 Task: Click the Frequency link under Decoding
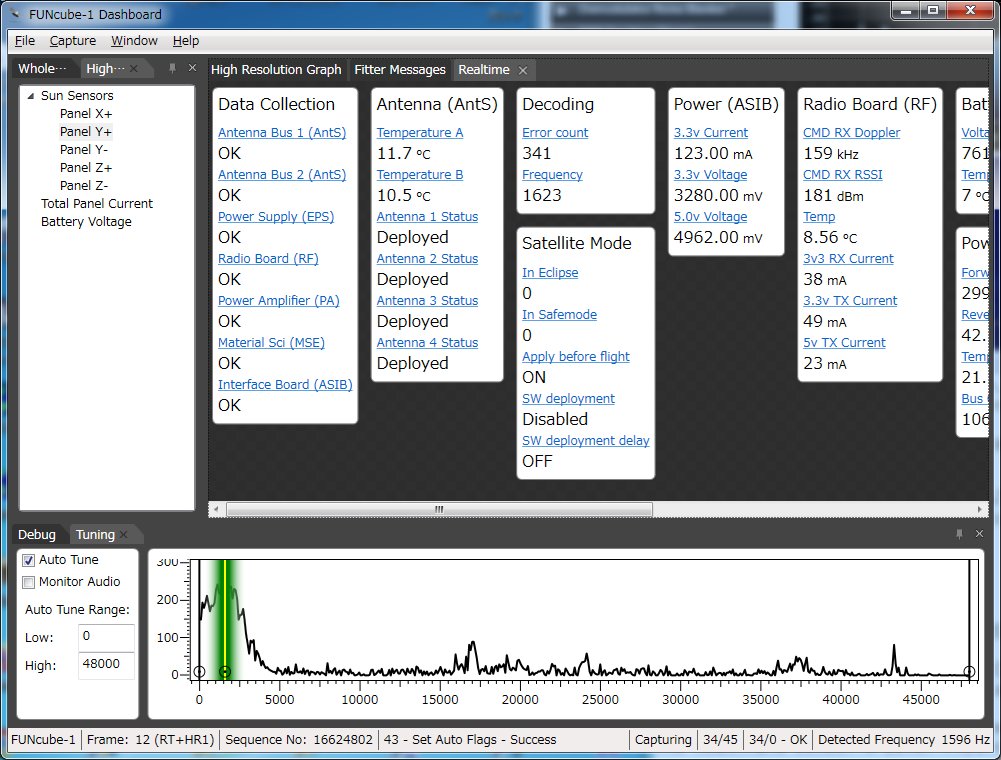point(552,174)
